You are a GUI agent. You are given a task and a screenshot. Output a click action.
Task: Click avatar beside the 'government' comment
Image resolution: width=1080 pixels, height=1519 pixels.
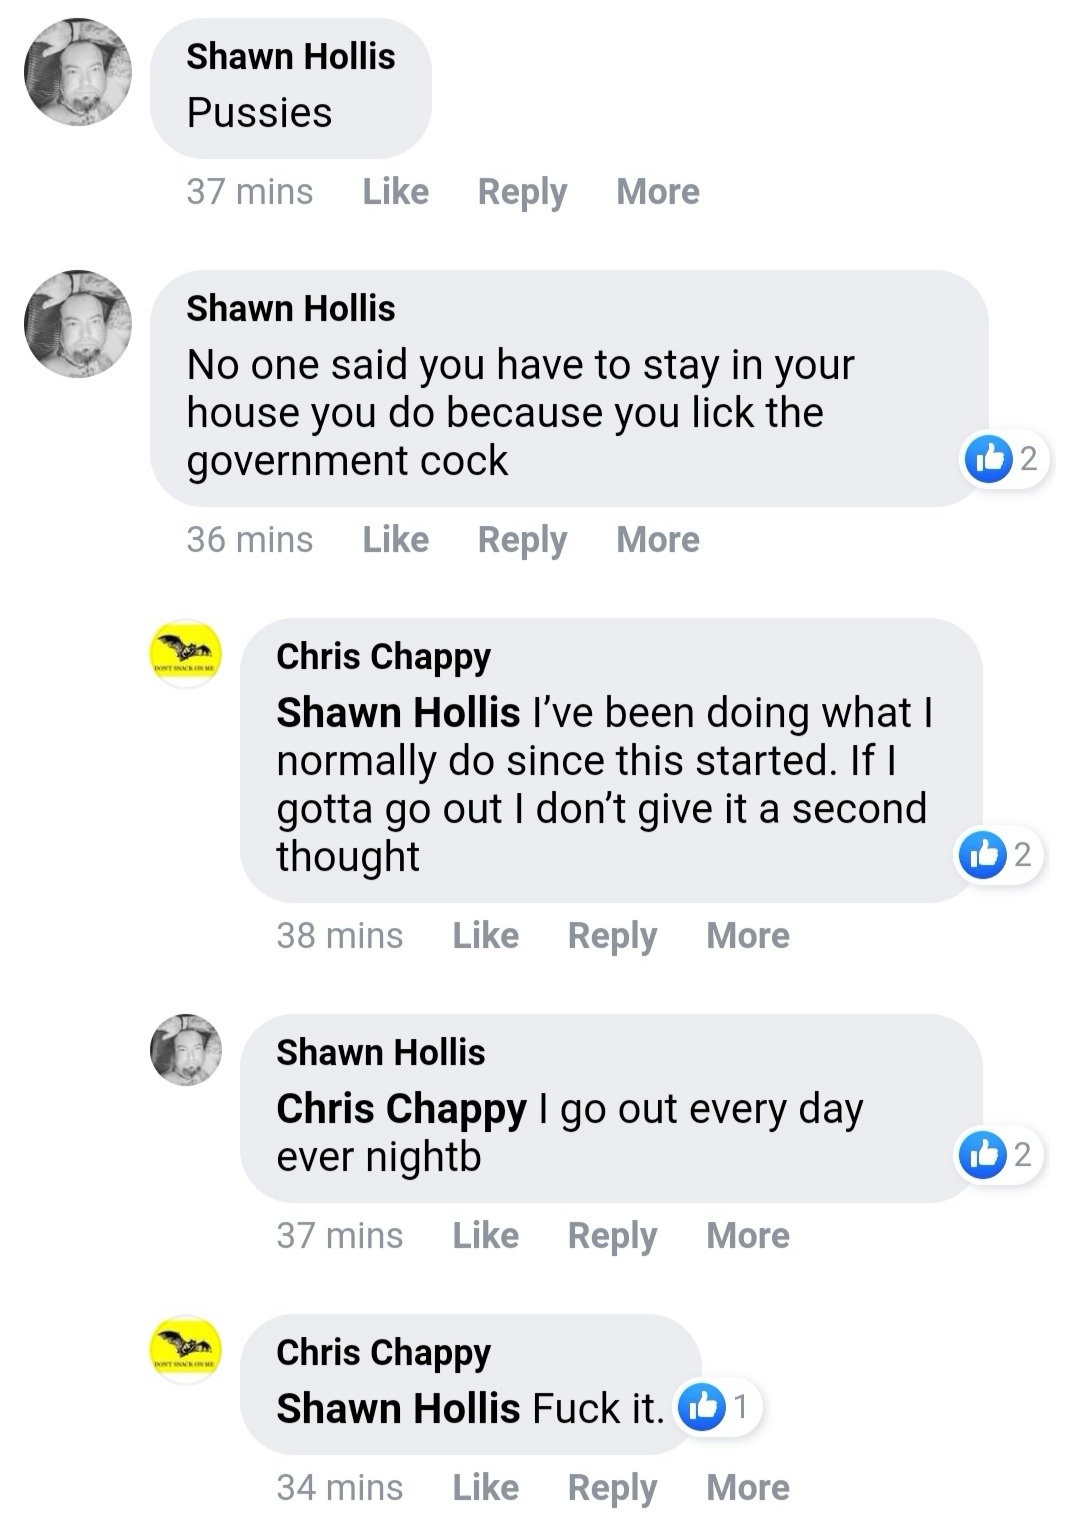coord(78,323)
